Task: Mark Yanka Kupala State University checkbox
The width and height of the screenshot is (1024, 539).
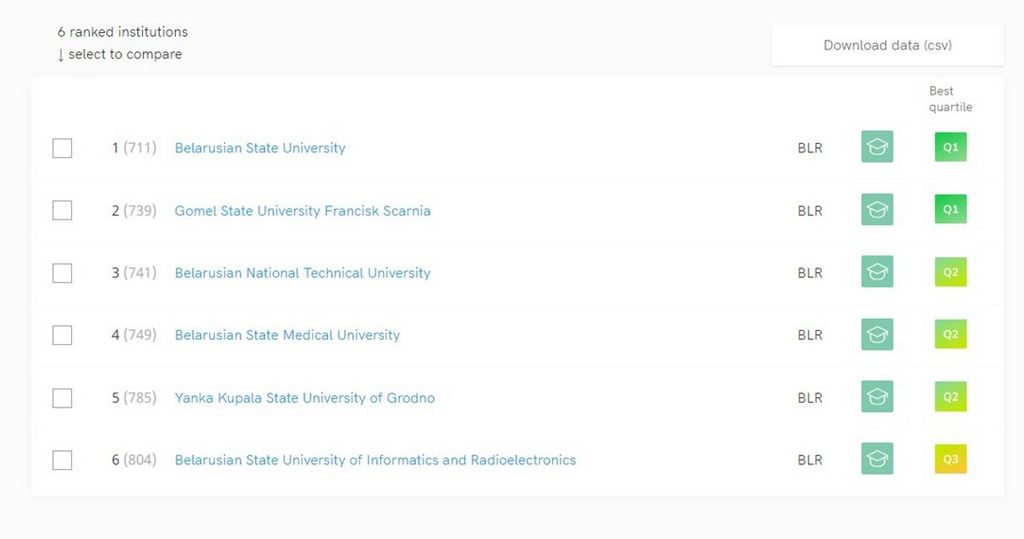Action: [x=62, y=398]
